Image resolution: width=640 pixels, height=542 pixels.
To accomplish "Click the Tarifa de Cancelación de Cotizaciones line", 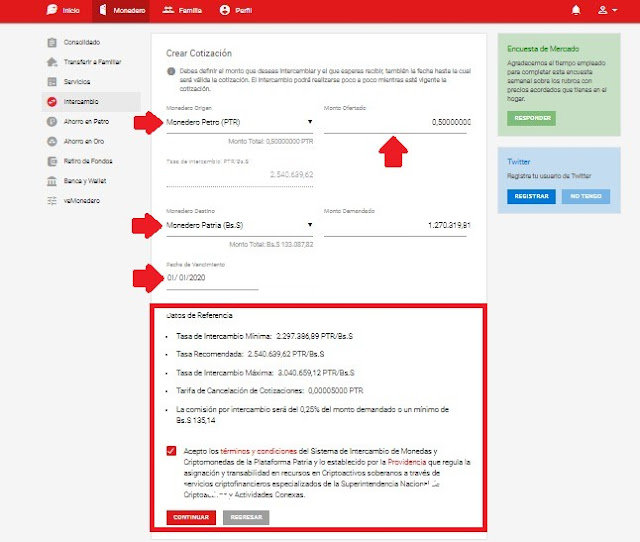I will point(269,391).
